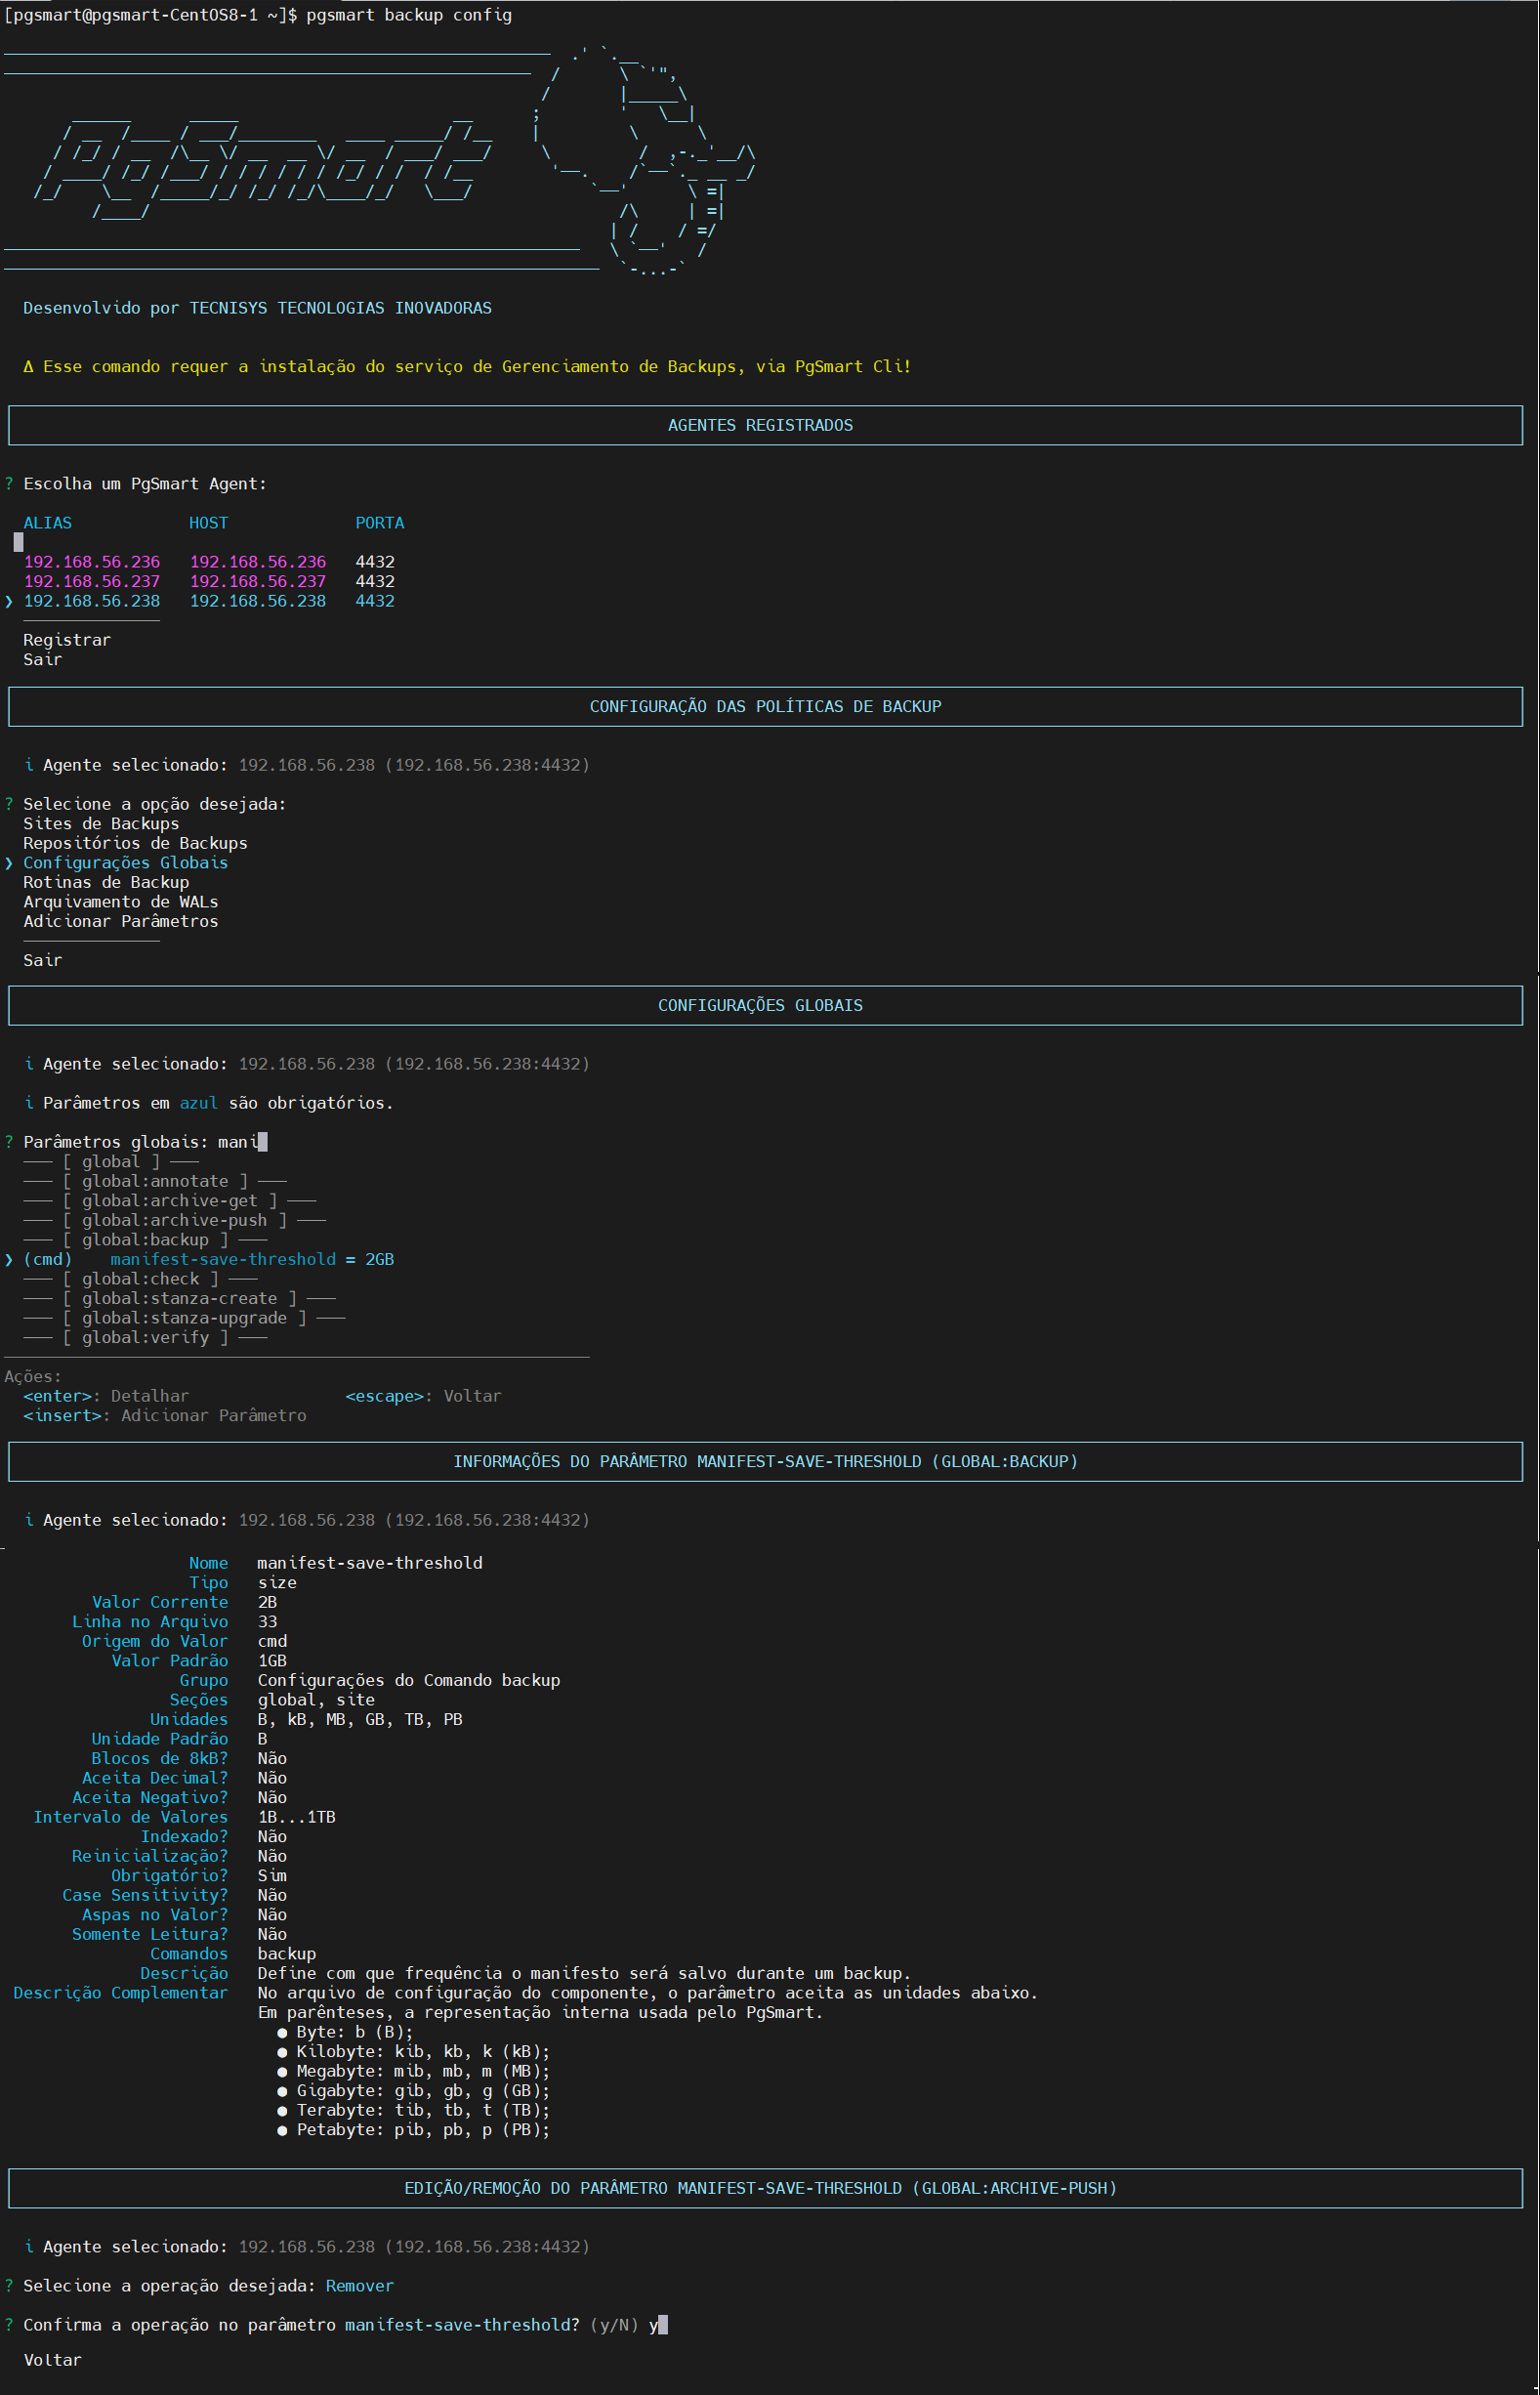This screenshot has height=2395, width=1540.
Task: Click the <escape>: Voltar action
Action: (x=424, y=1396)
